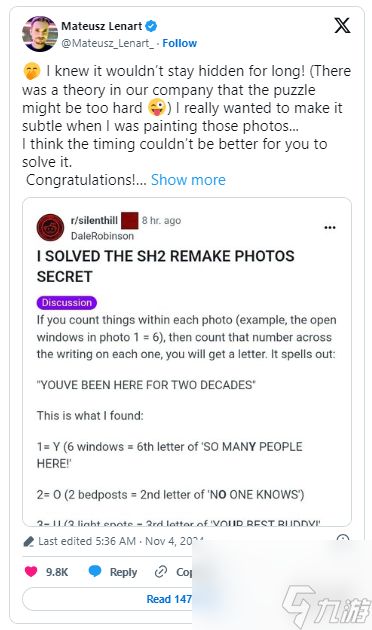Click Mateusz Lenart's profile avatar
Viewport: 372px width, 630px height.
40,34
